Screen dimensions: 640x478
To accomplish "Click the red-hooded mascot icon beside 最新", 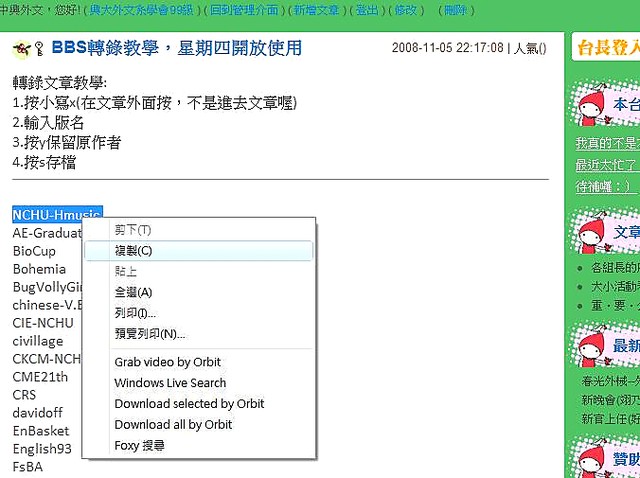I will pos(591,346).
